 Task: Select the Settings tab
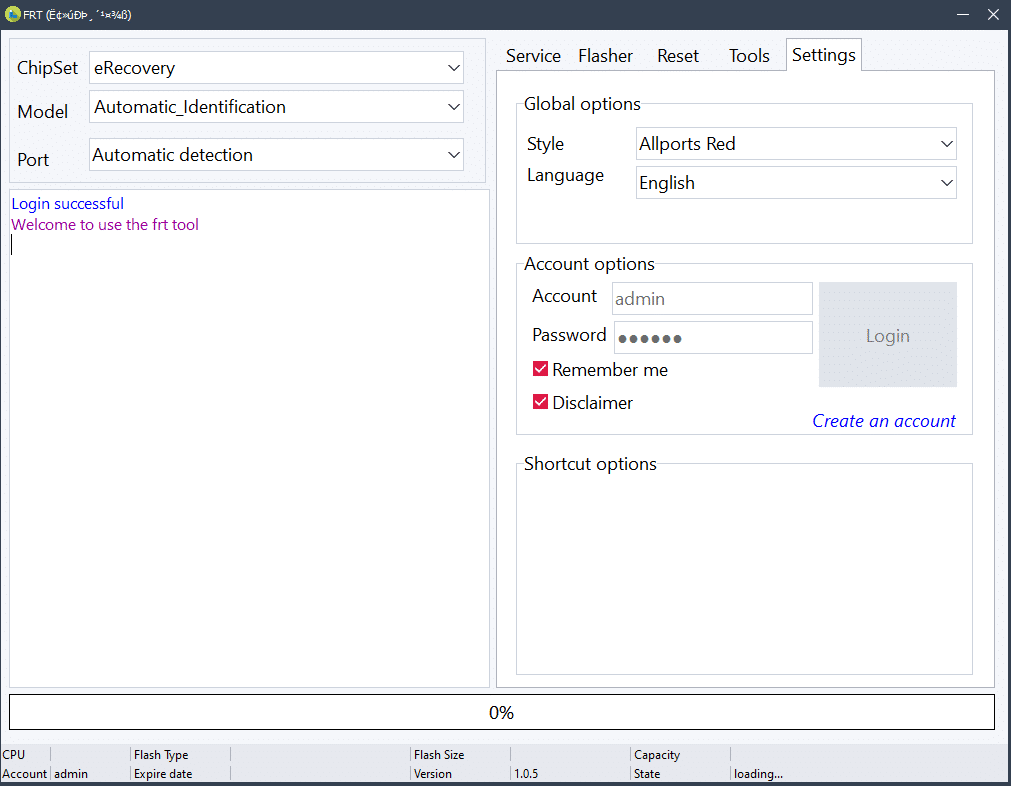coord(823,55)
